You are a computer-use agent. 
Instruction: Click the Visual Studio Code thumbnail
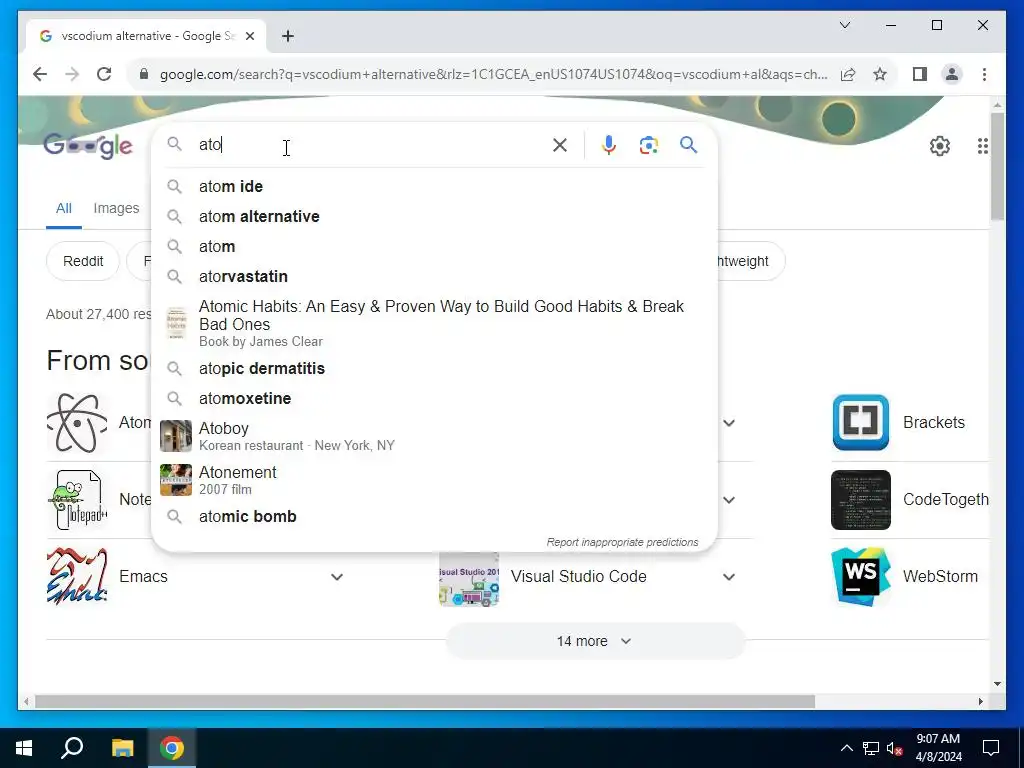(469, 579)
